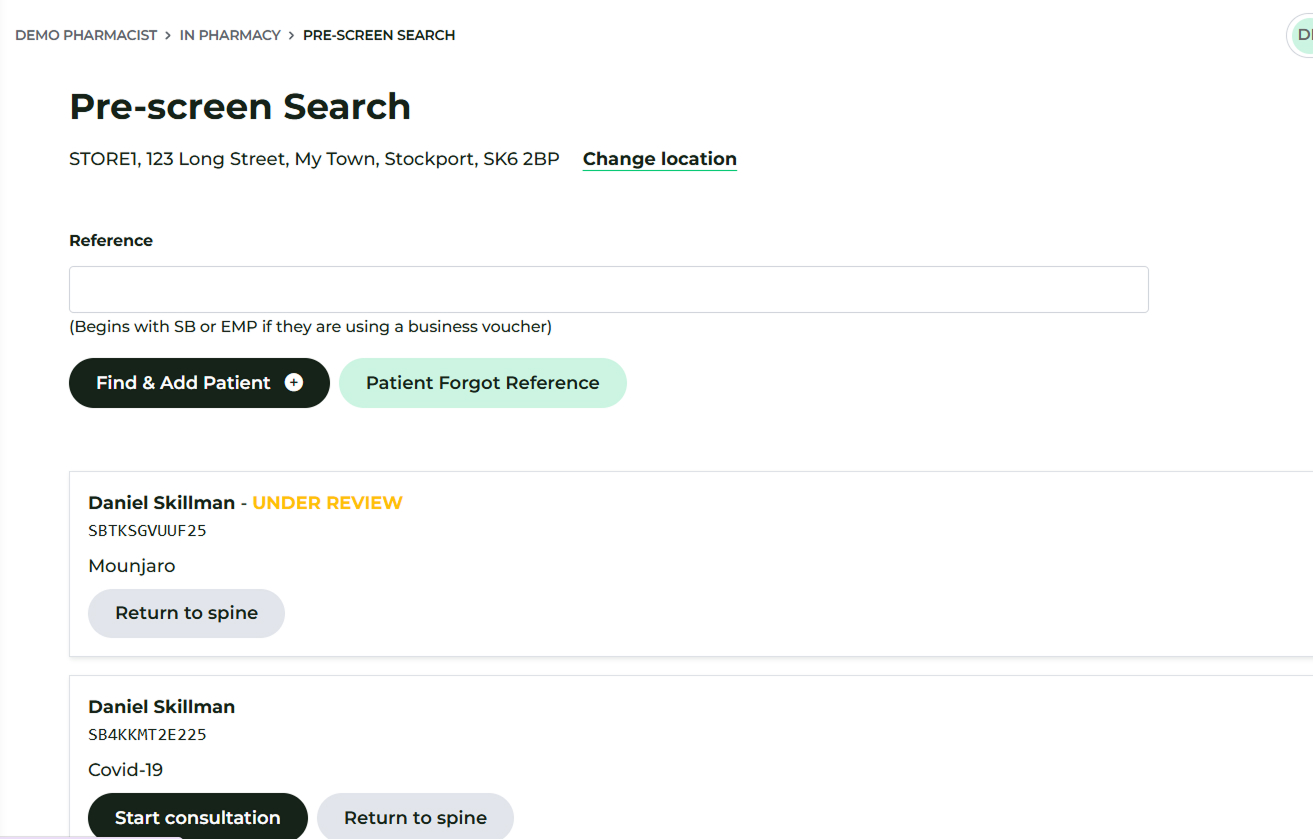Screen dimensions: 1313x839
Task: Select the reference code SBTKSGVUUF25
Action: point(147,531)
